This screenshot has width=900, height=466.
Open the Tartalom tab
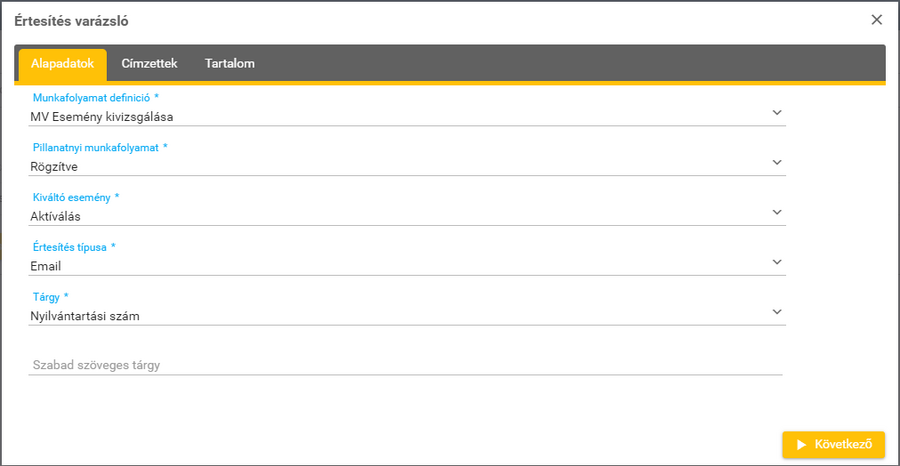pyautogui.click(x=230, y=64)
